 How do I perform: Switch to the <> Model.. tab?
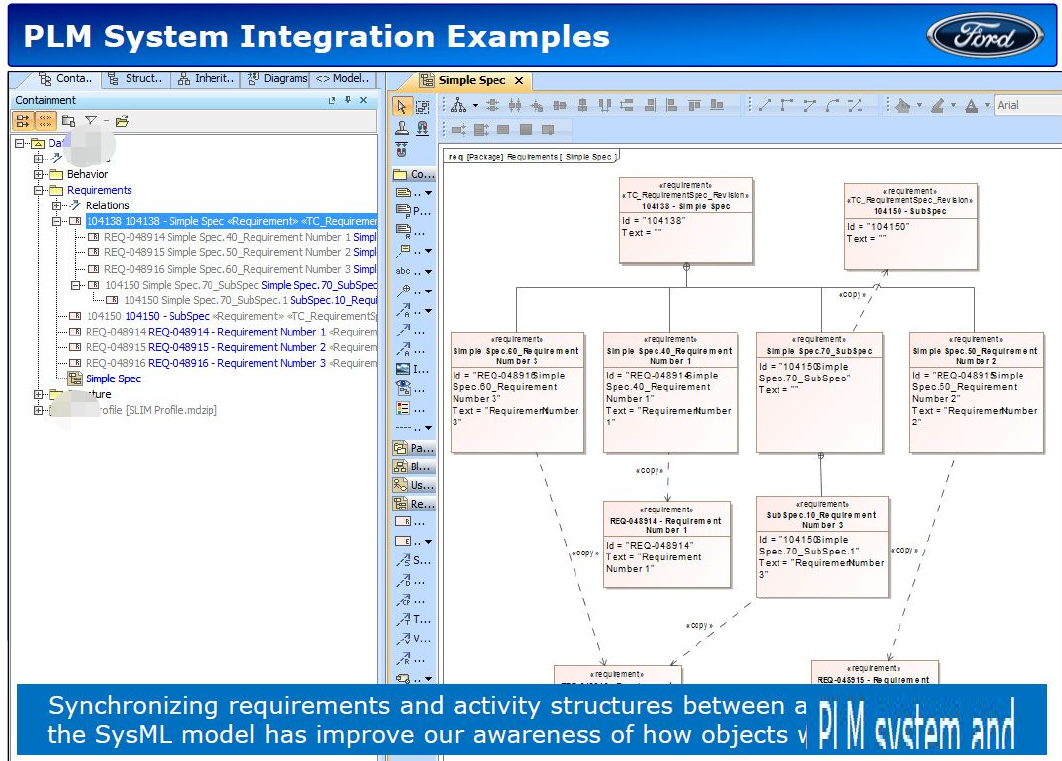click(343, 79)
